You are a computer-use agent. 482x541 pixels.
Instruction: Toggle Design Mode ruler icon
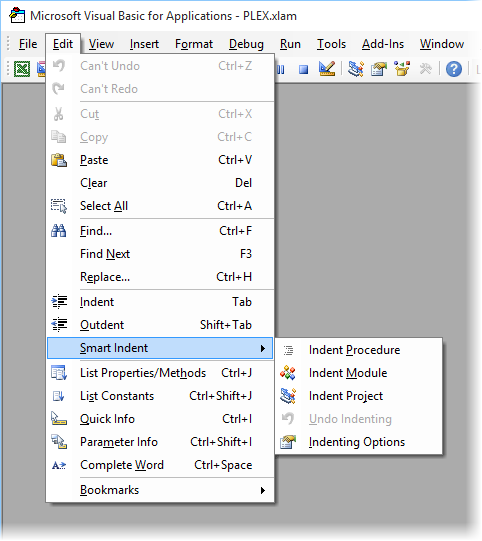[x=327, y=69]
